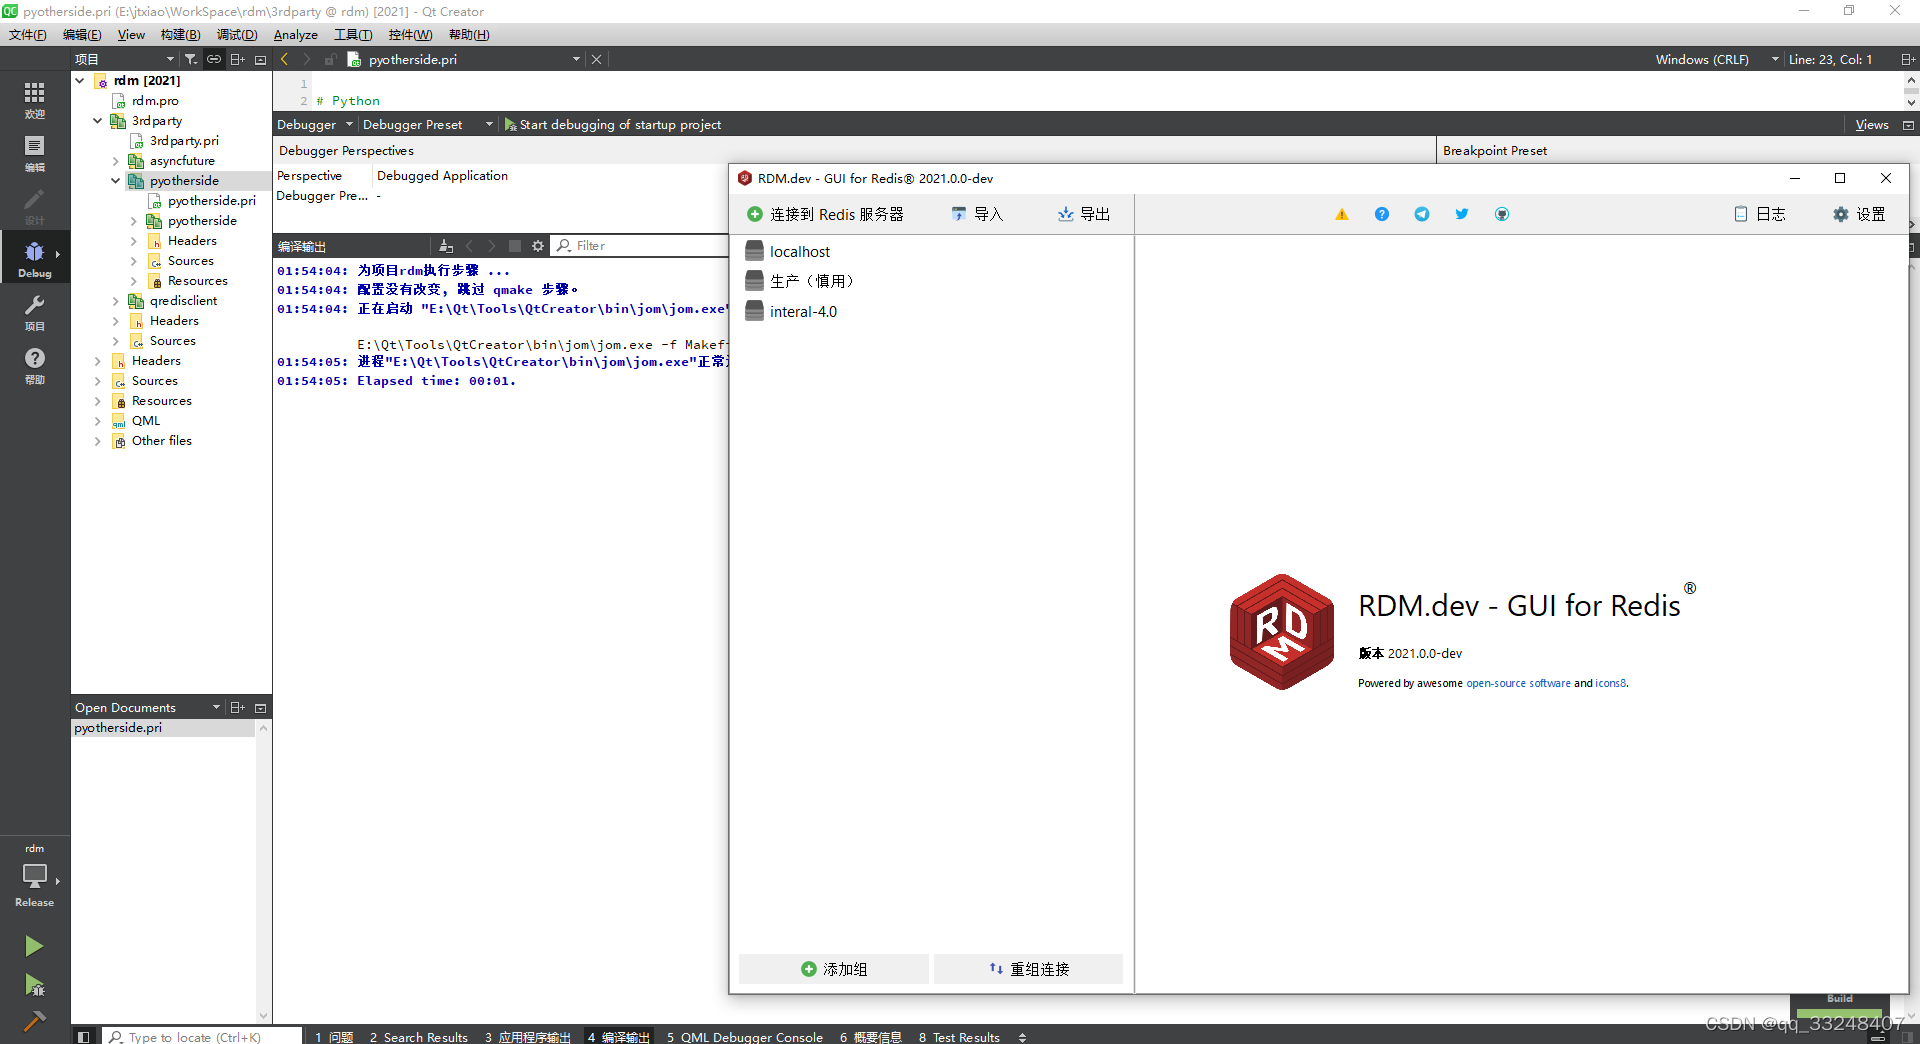Go back with the left arrow in the editor toolbar
Screen dimensions: 1920x1044
(285, 59)
